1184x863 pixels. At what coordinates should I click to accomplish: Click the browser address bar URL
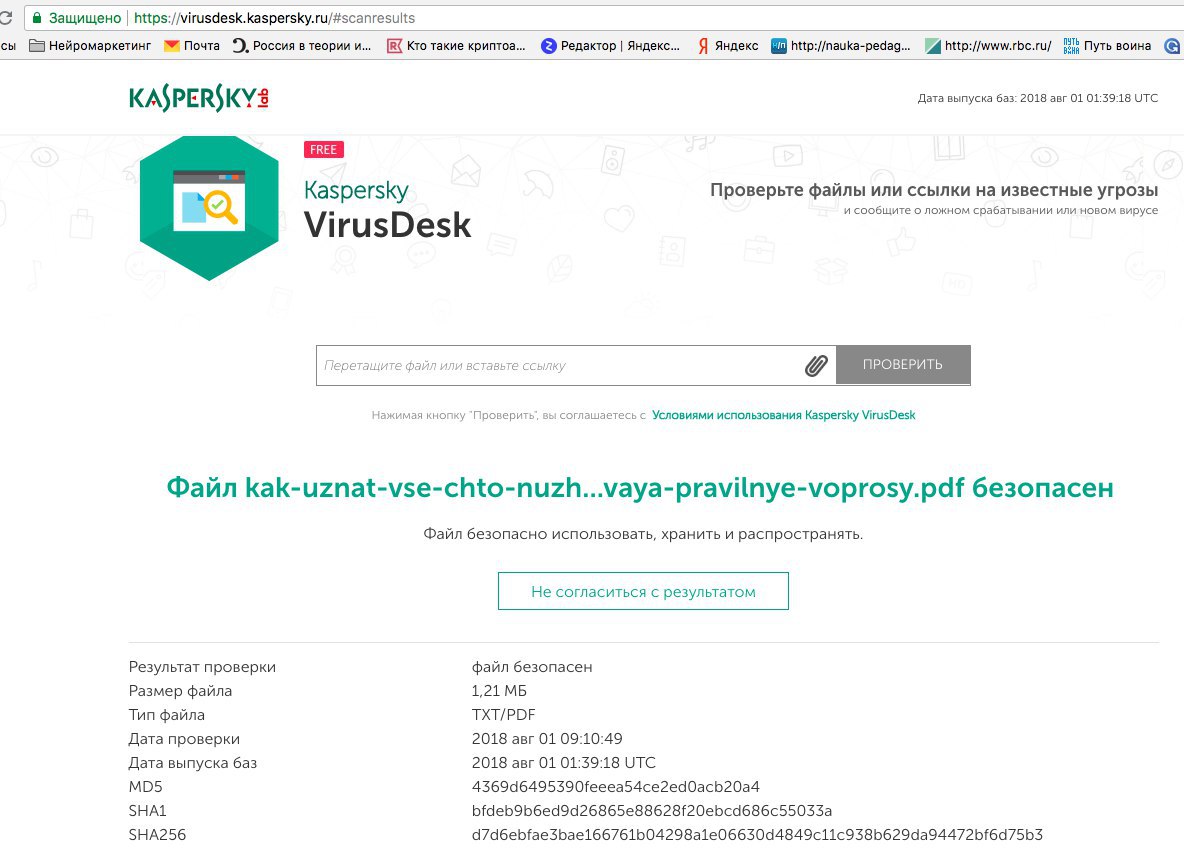(275, 18)
